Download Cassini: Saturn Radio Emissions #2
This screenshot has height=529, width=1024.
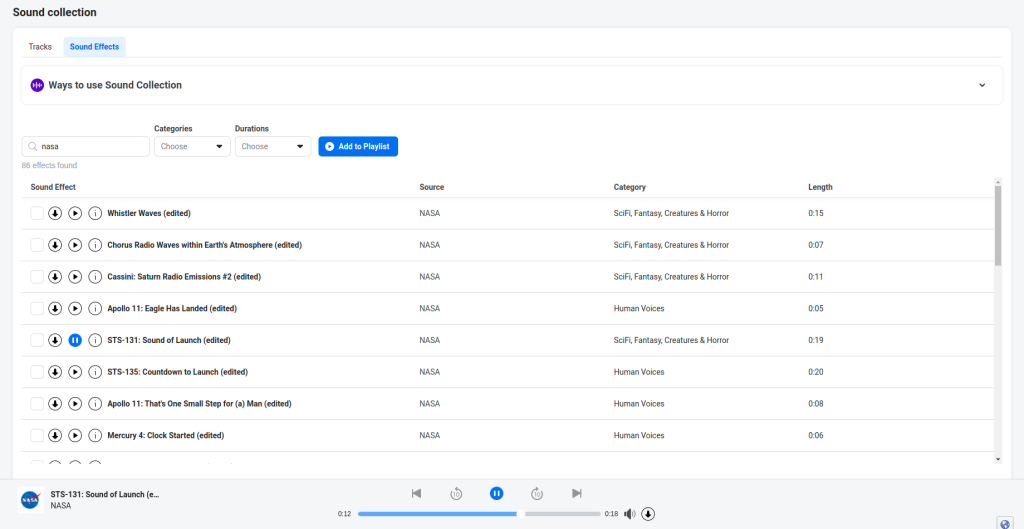[x=56, y=276]
